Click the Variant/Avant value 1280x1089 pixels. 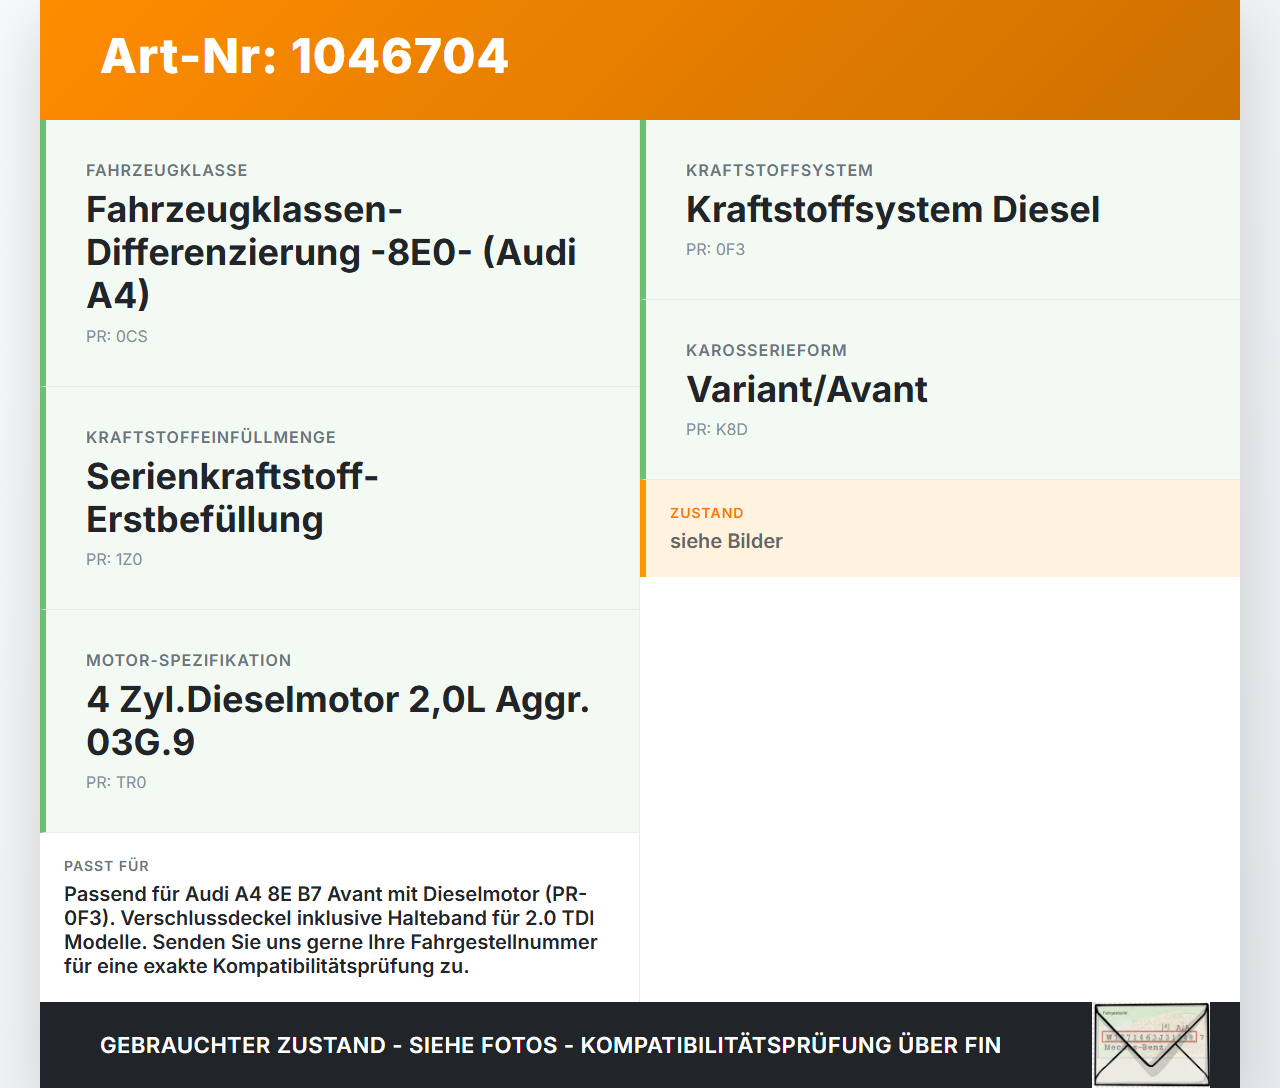tap(807, 390)
